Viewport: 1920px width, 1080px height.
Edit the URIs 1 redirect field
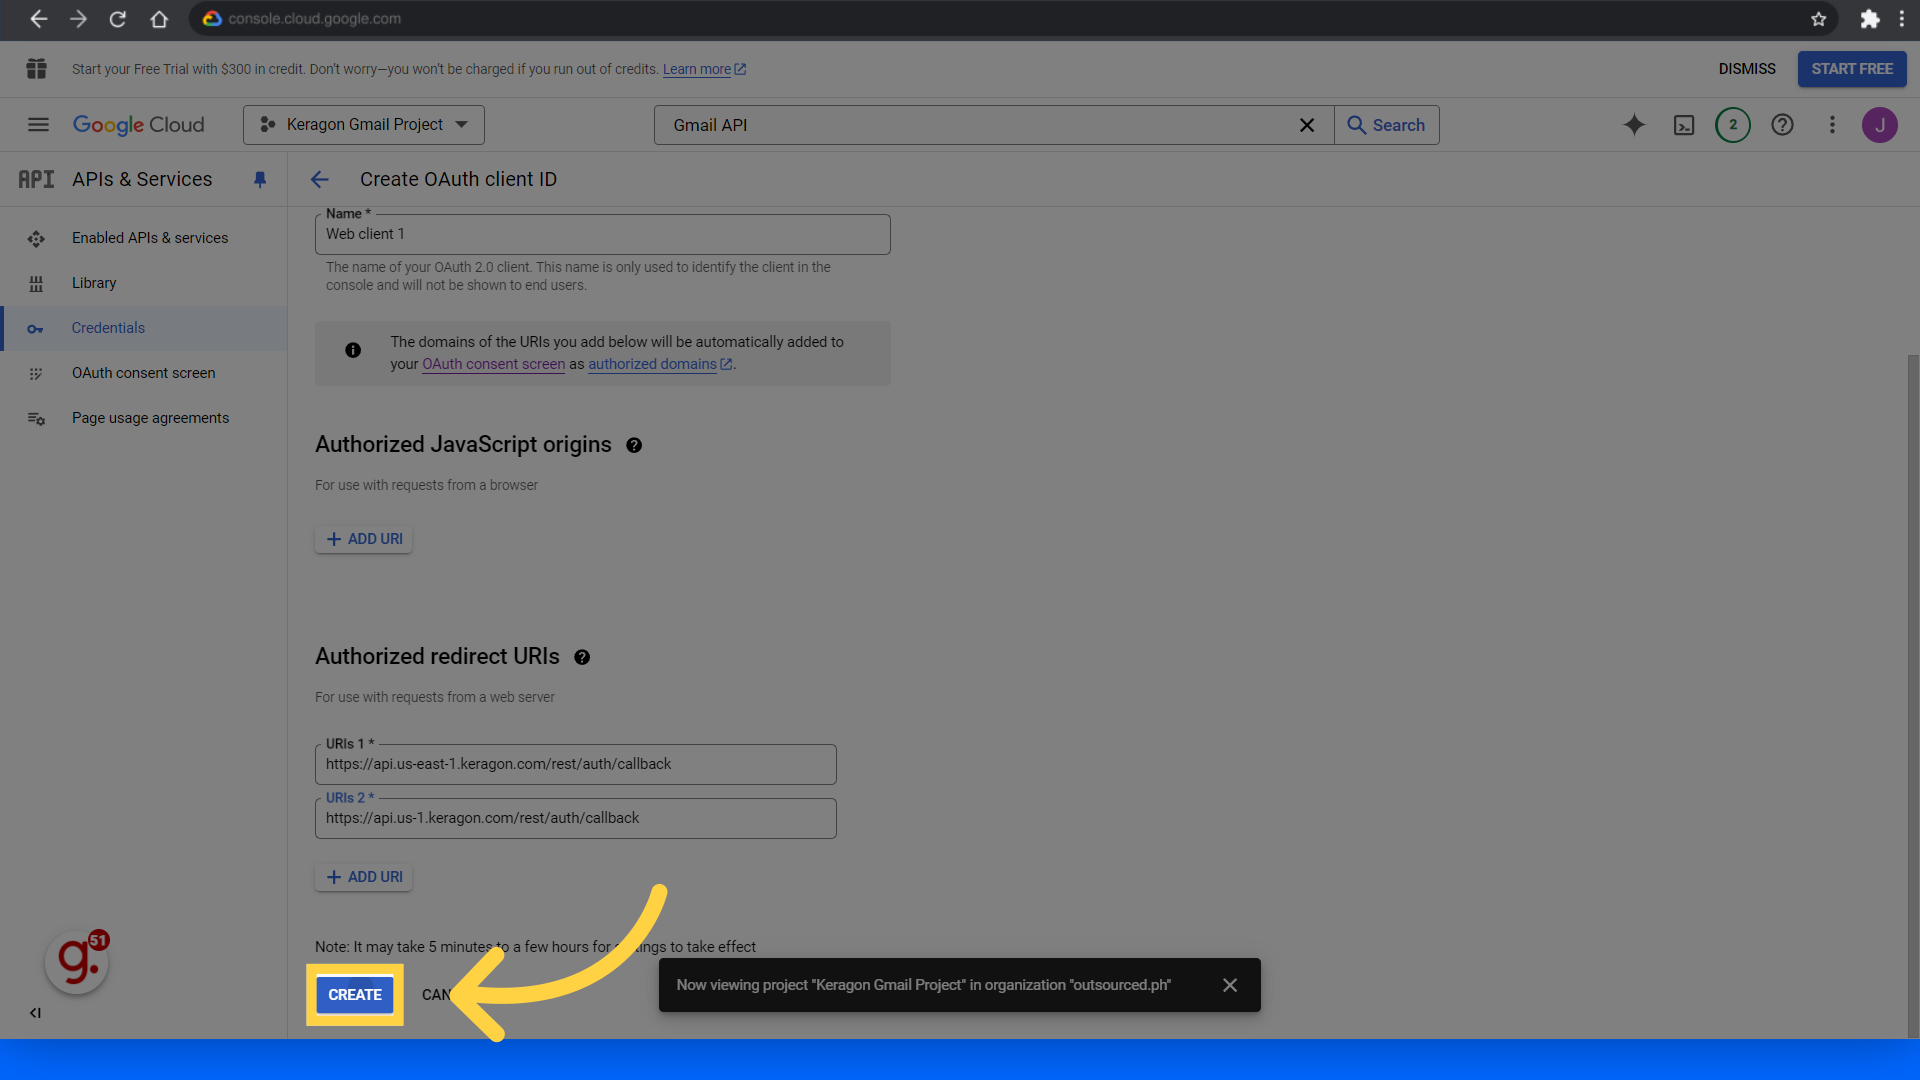pyautogui.click(x=575, y=764)
